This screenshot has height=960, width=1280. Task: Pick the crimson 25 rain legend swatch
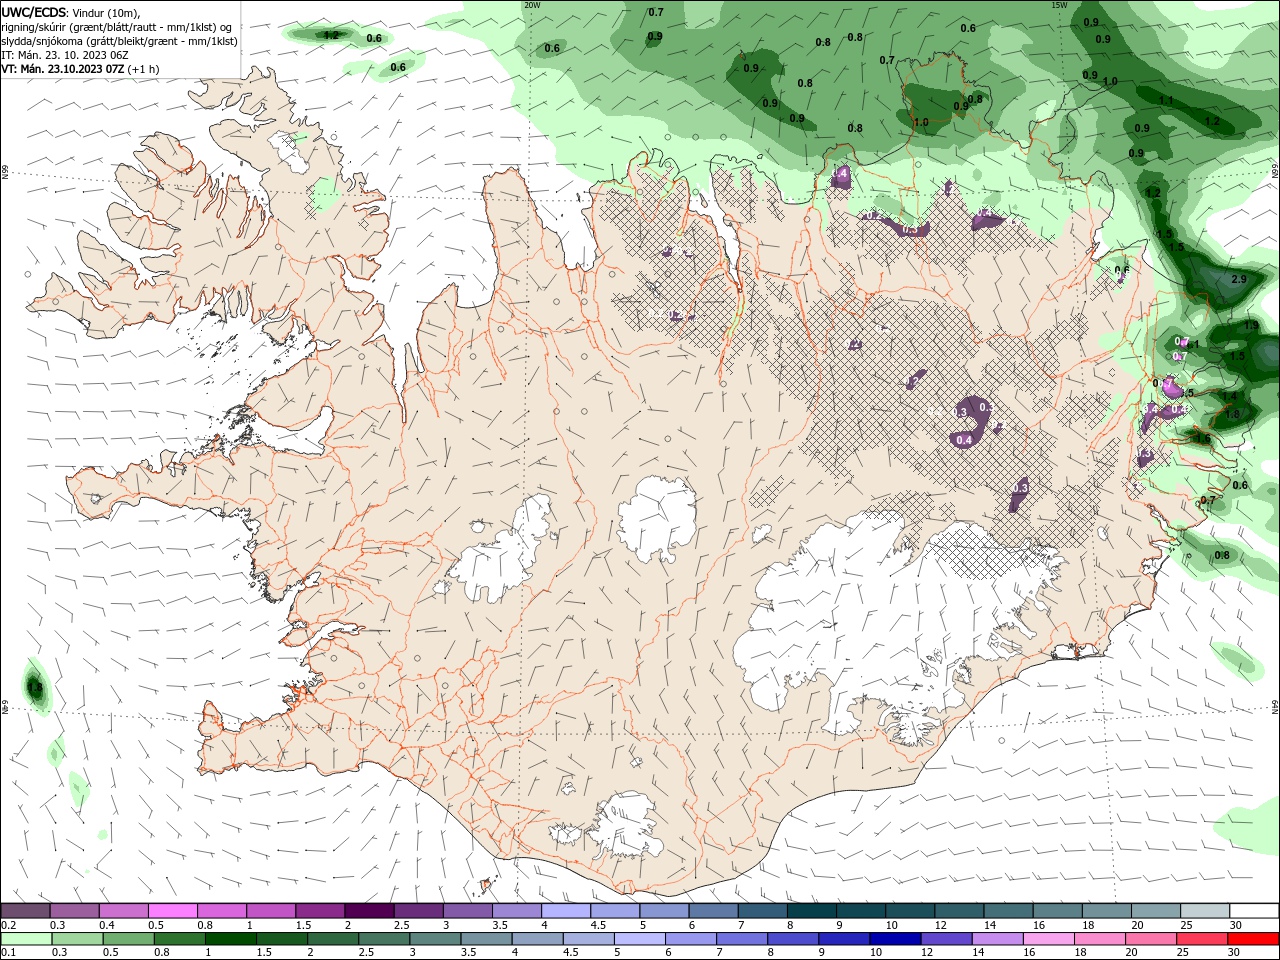pyautogui.click(x=1203, y=939)
